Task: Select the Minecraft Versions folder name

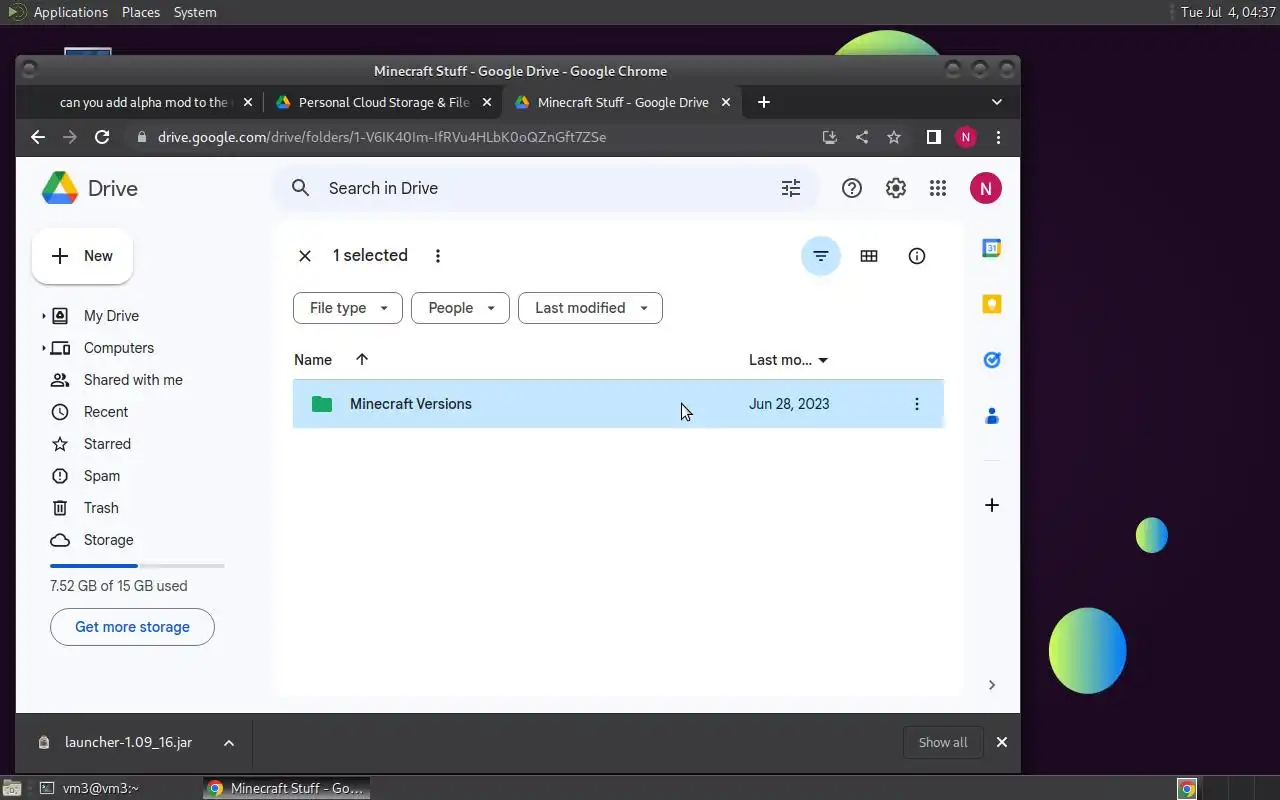Action: [411, 404]
